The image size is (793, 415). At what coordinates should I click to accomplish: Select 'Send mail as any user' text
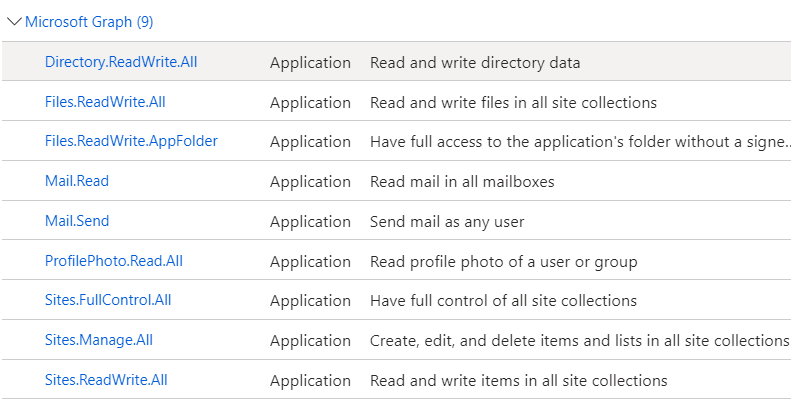[x=447, y=222]
